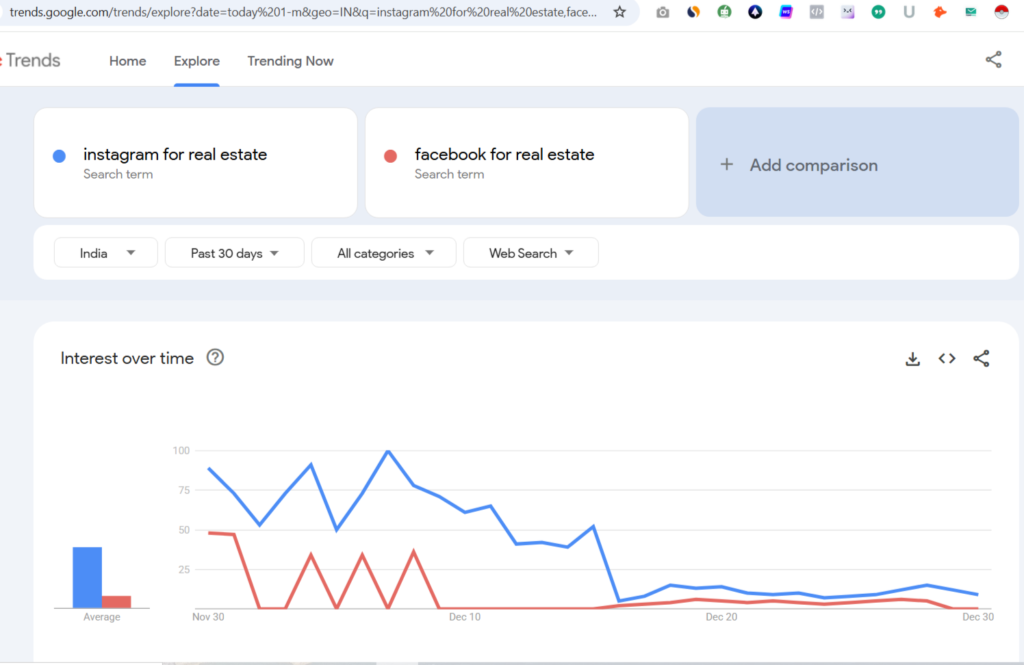Image resolution: width=1024 pixels, height=665 pixels.
Task: Go to the Home tab
Action: [127, 61]
